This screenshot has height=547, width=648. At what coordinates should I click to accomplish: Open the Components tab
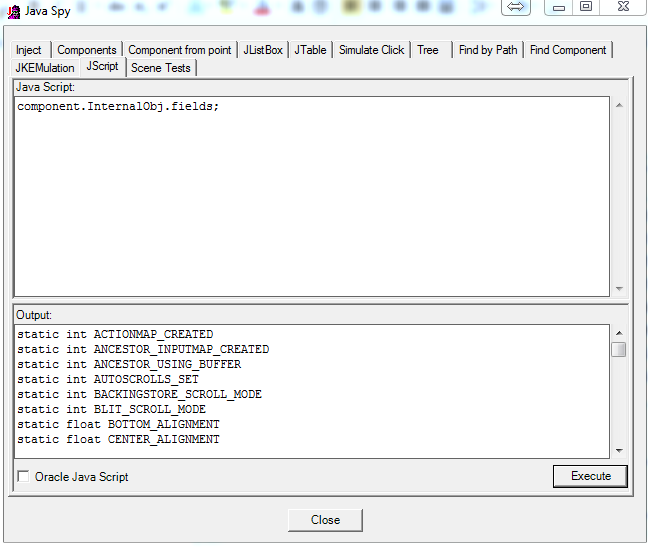click(x=87, y=50)
